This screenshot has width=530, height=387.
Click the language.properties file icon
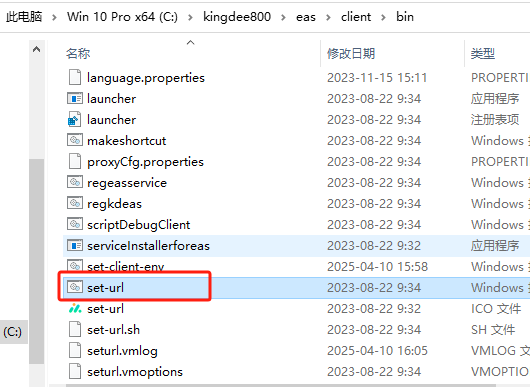[x=75, y=77]
